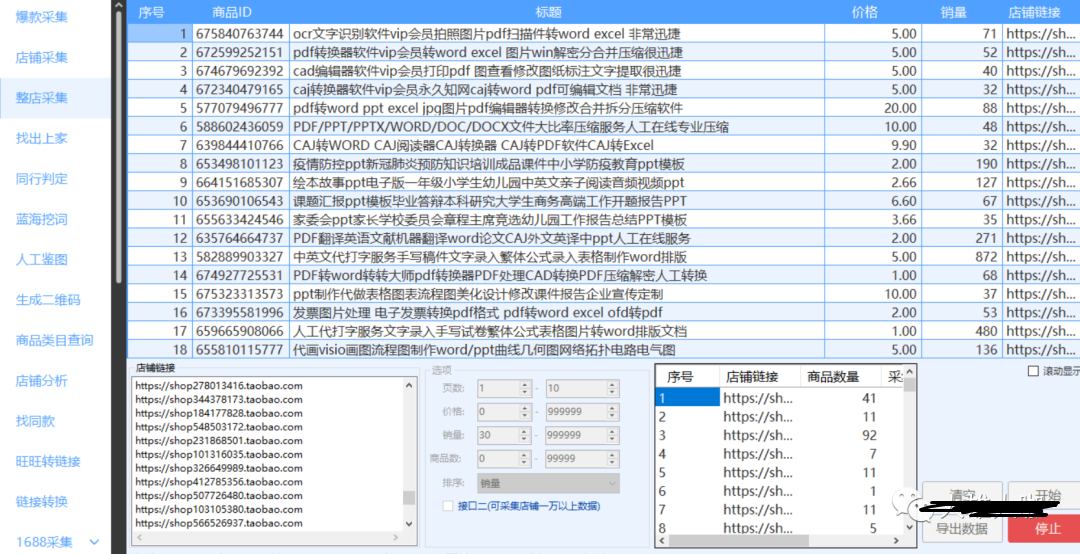Click the main table vertical scrollbar

click(118, 145)
